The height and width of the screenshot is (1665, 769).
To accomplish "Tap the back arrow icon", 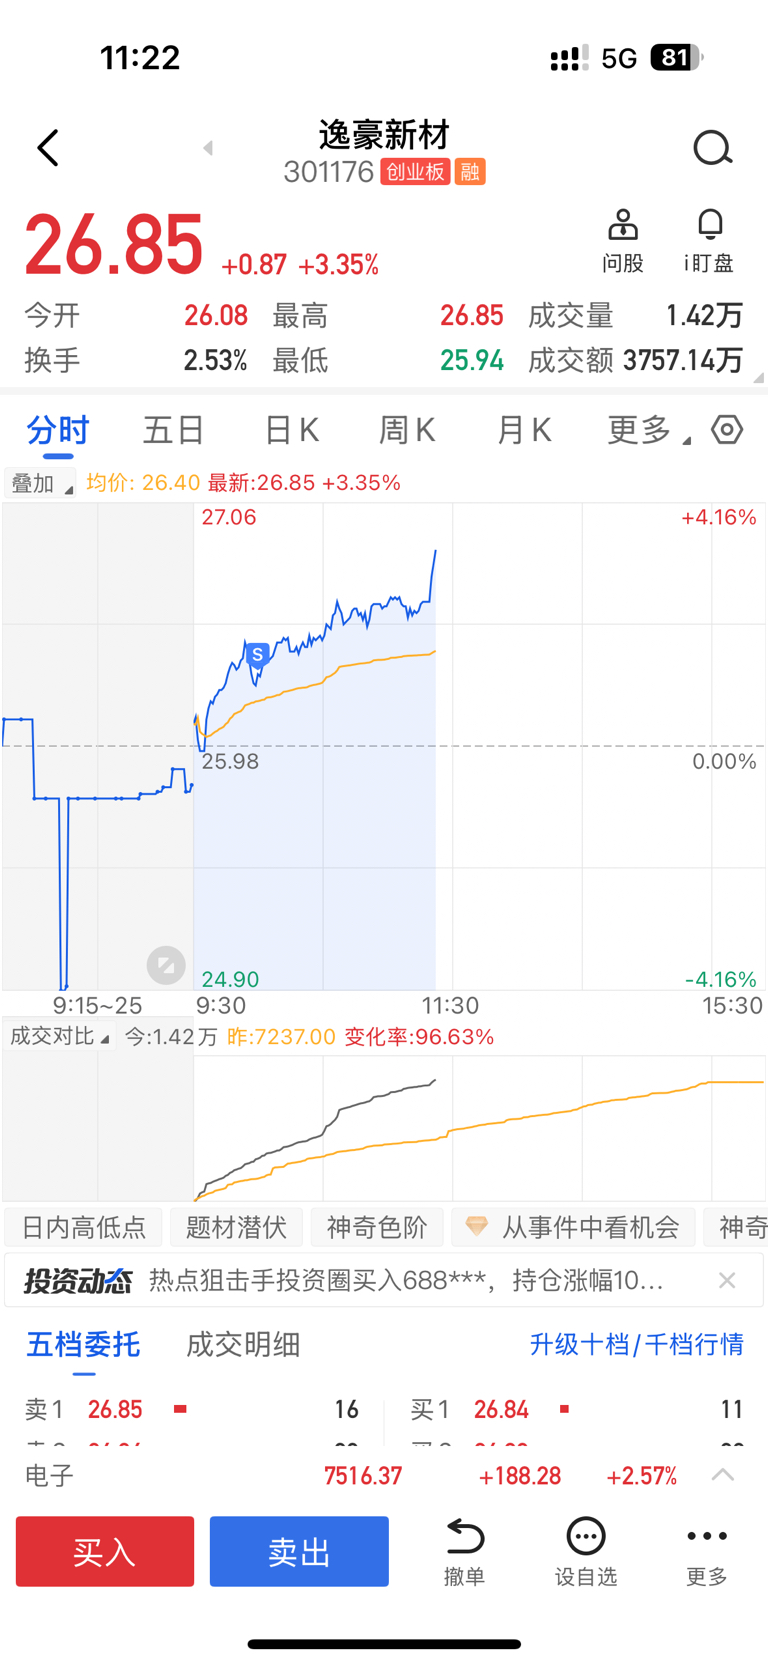I will 48,148.
